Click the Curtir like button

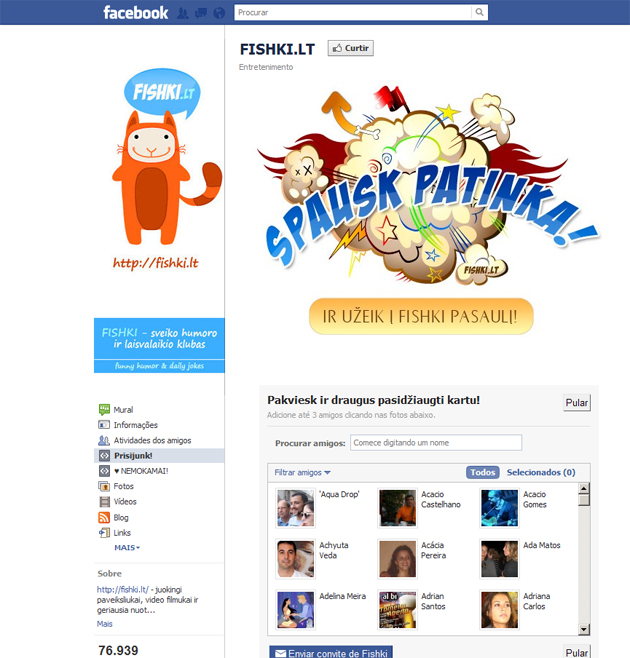350,48
